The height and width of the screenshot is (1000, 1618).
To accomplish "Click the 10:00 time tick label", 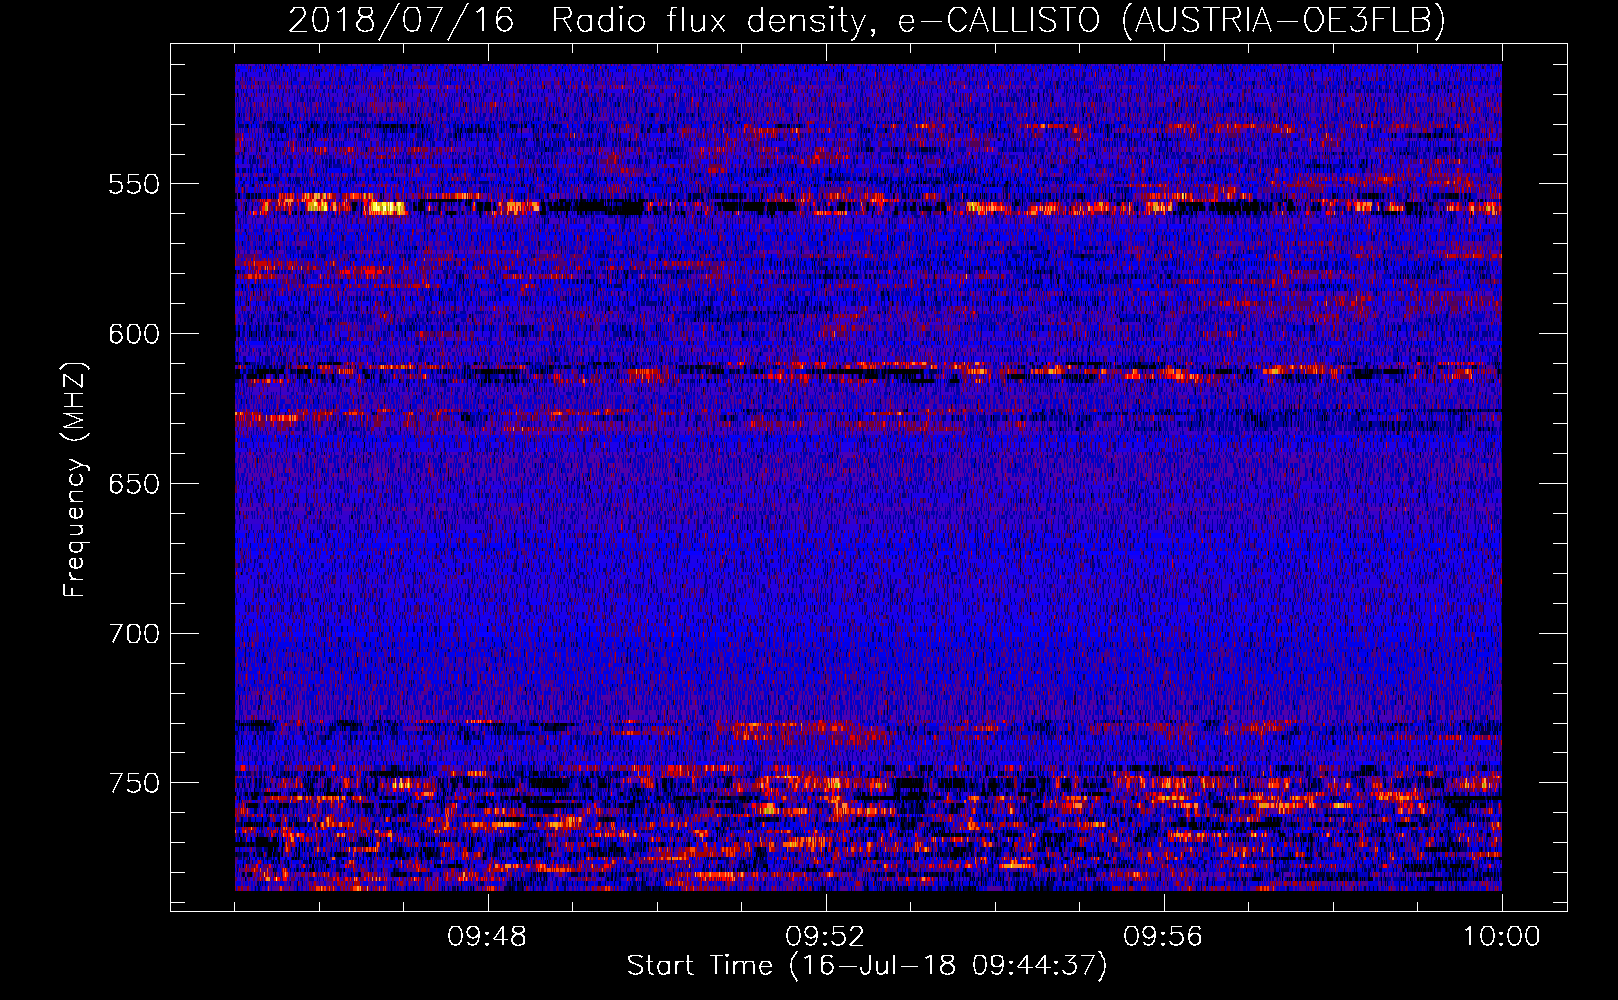I will 1502,937.
